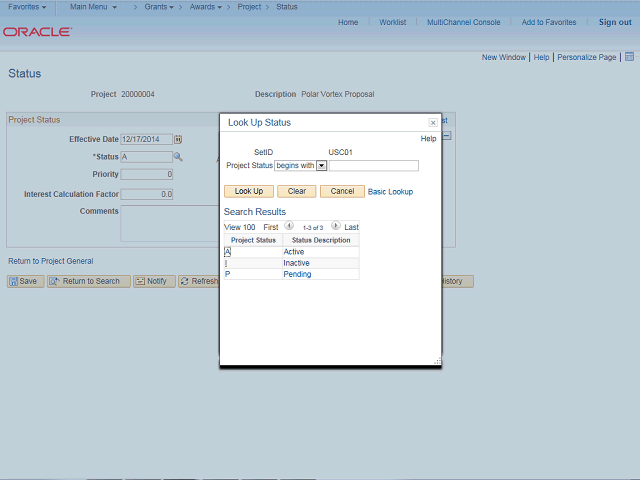Expand the Favorites menu

coord(27,7)
